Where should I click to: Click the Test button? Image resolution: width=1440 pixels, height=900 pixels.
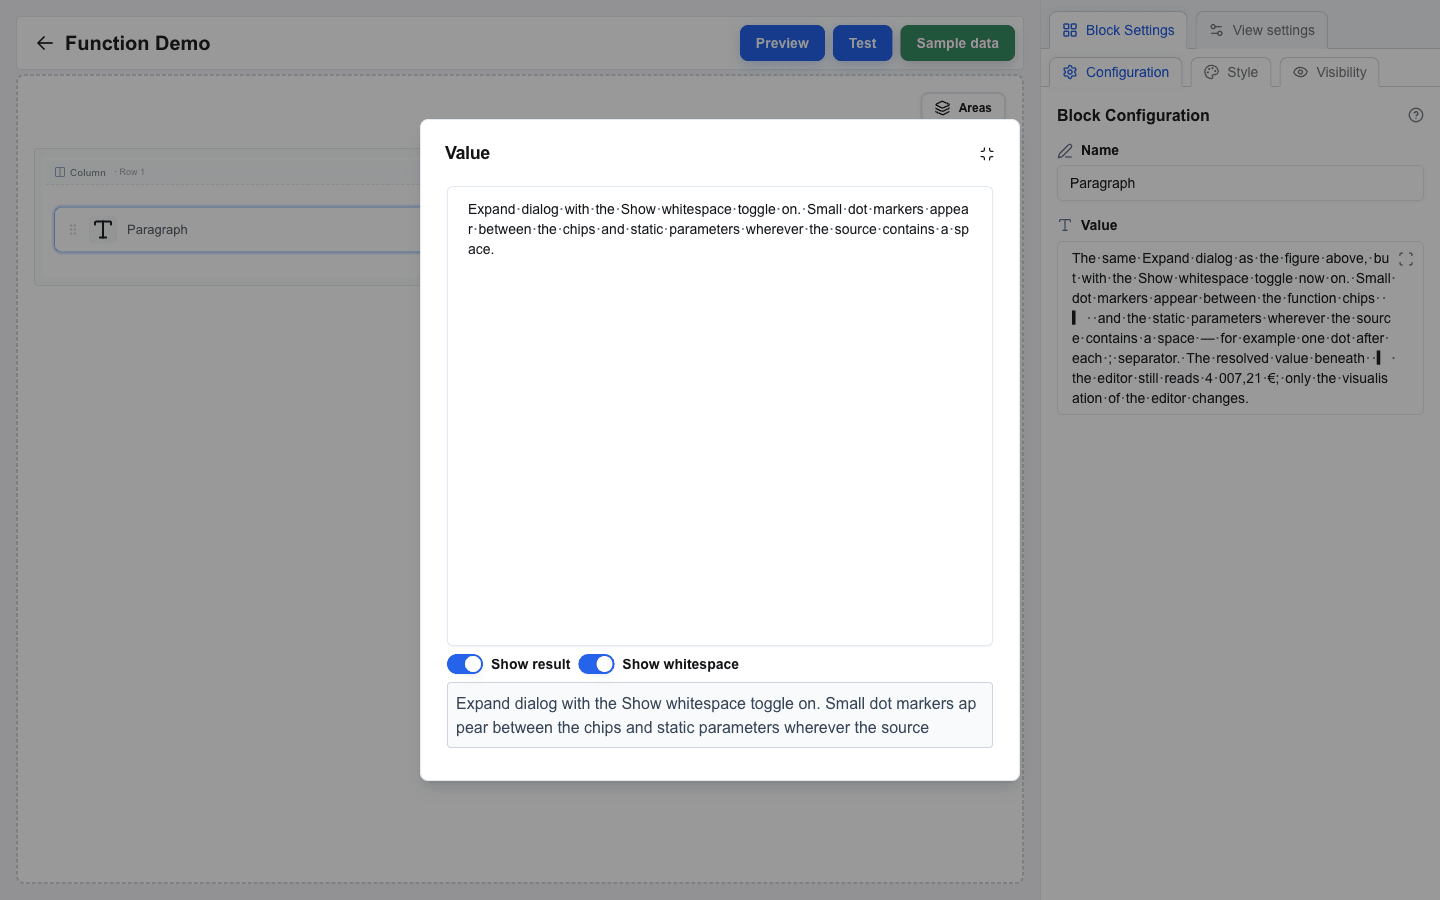(x=862, y=43)
